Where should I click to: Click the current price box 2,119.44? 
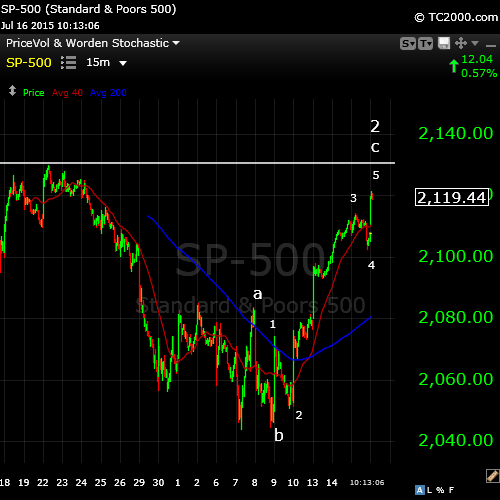point(452,197)
